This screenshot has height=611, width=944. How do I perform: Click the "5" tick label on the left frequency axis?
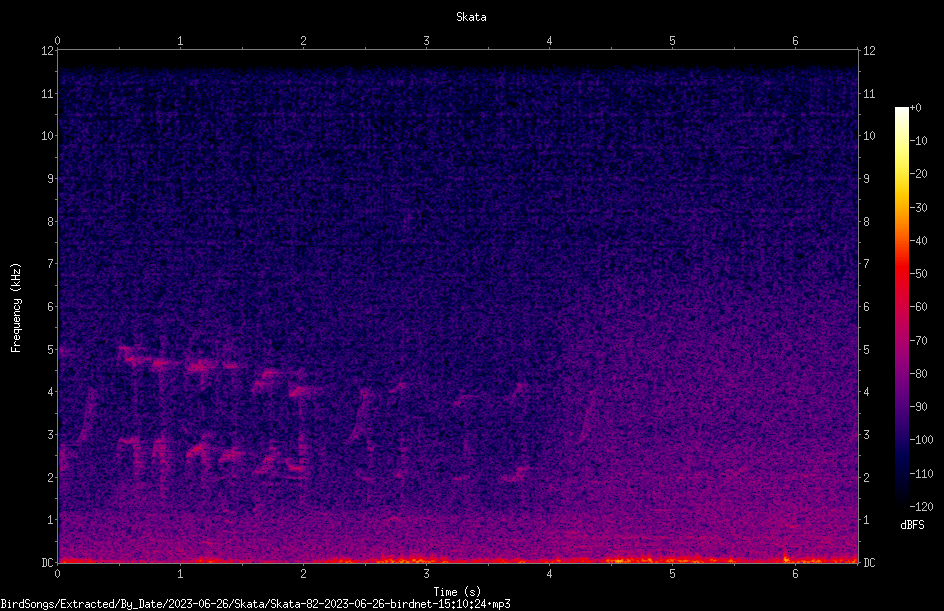point(50,350)
